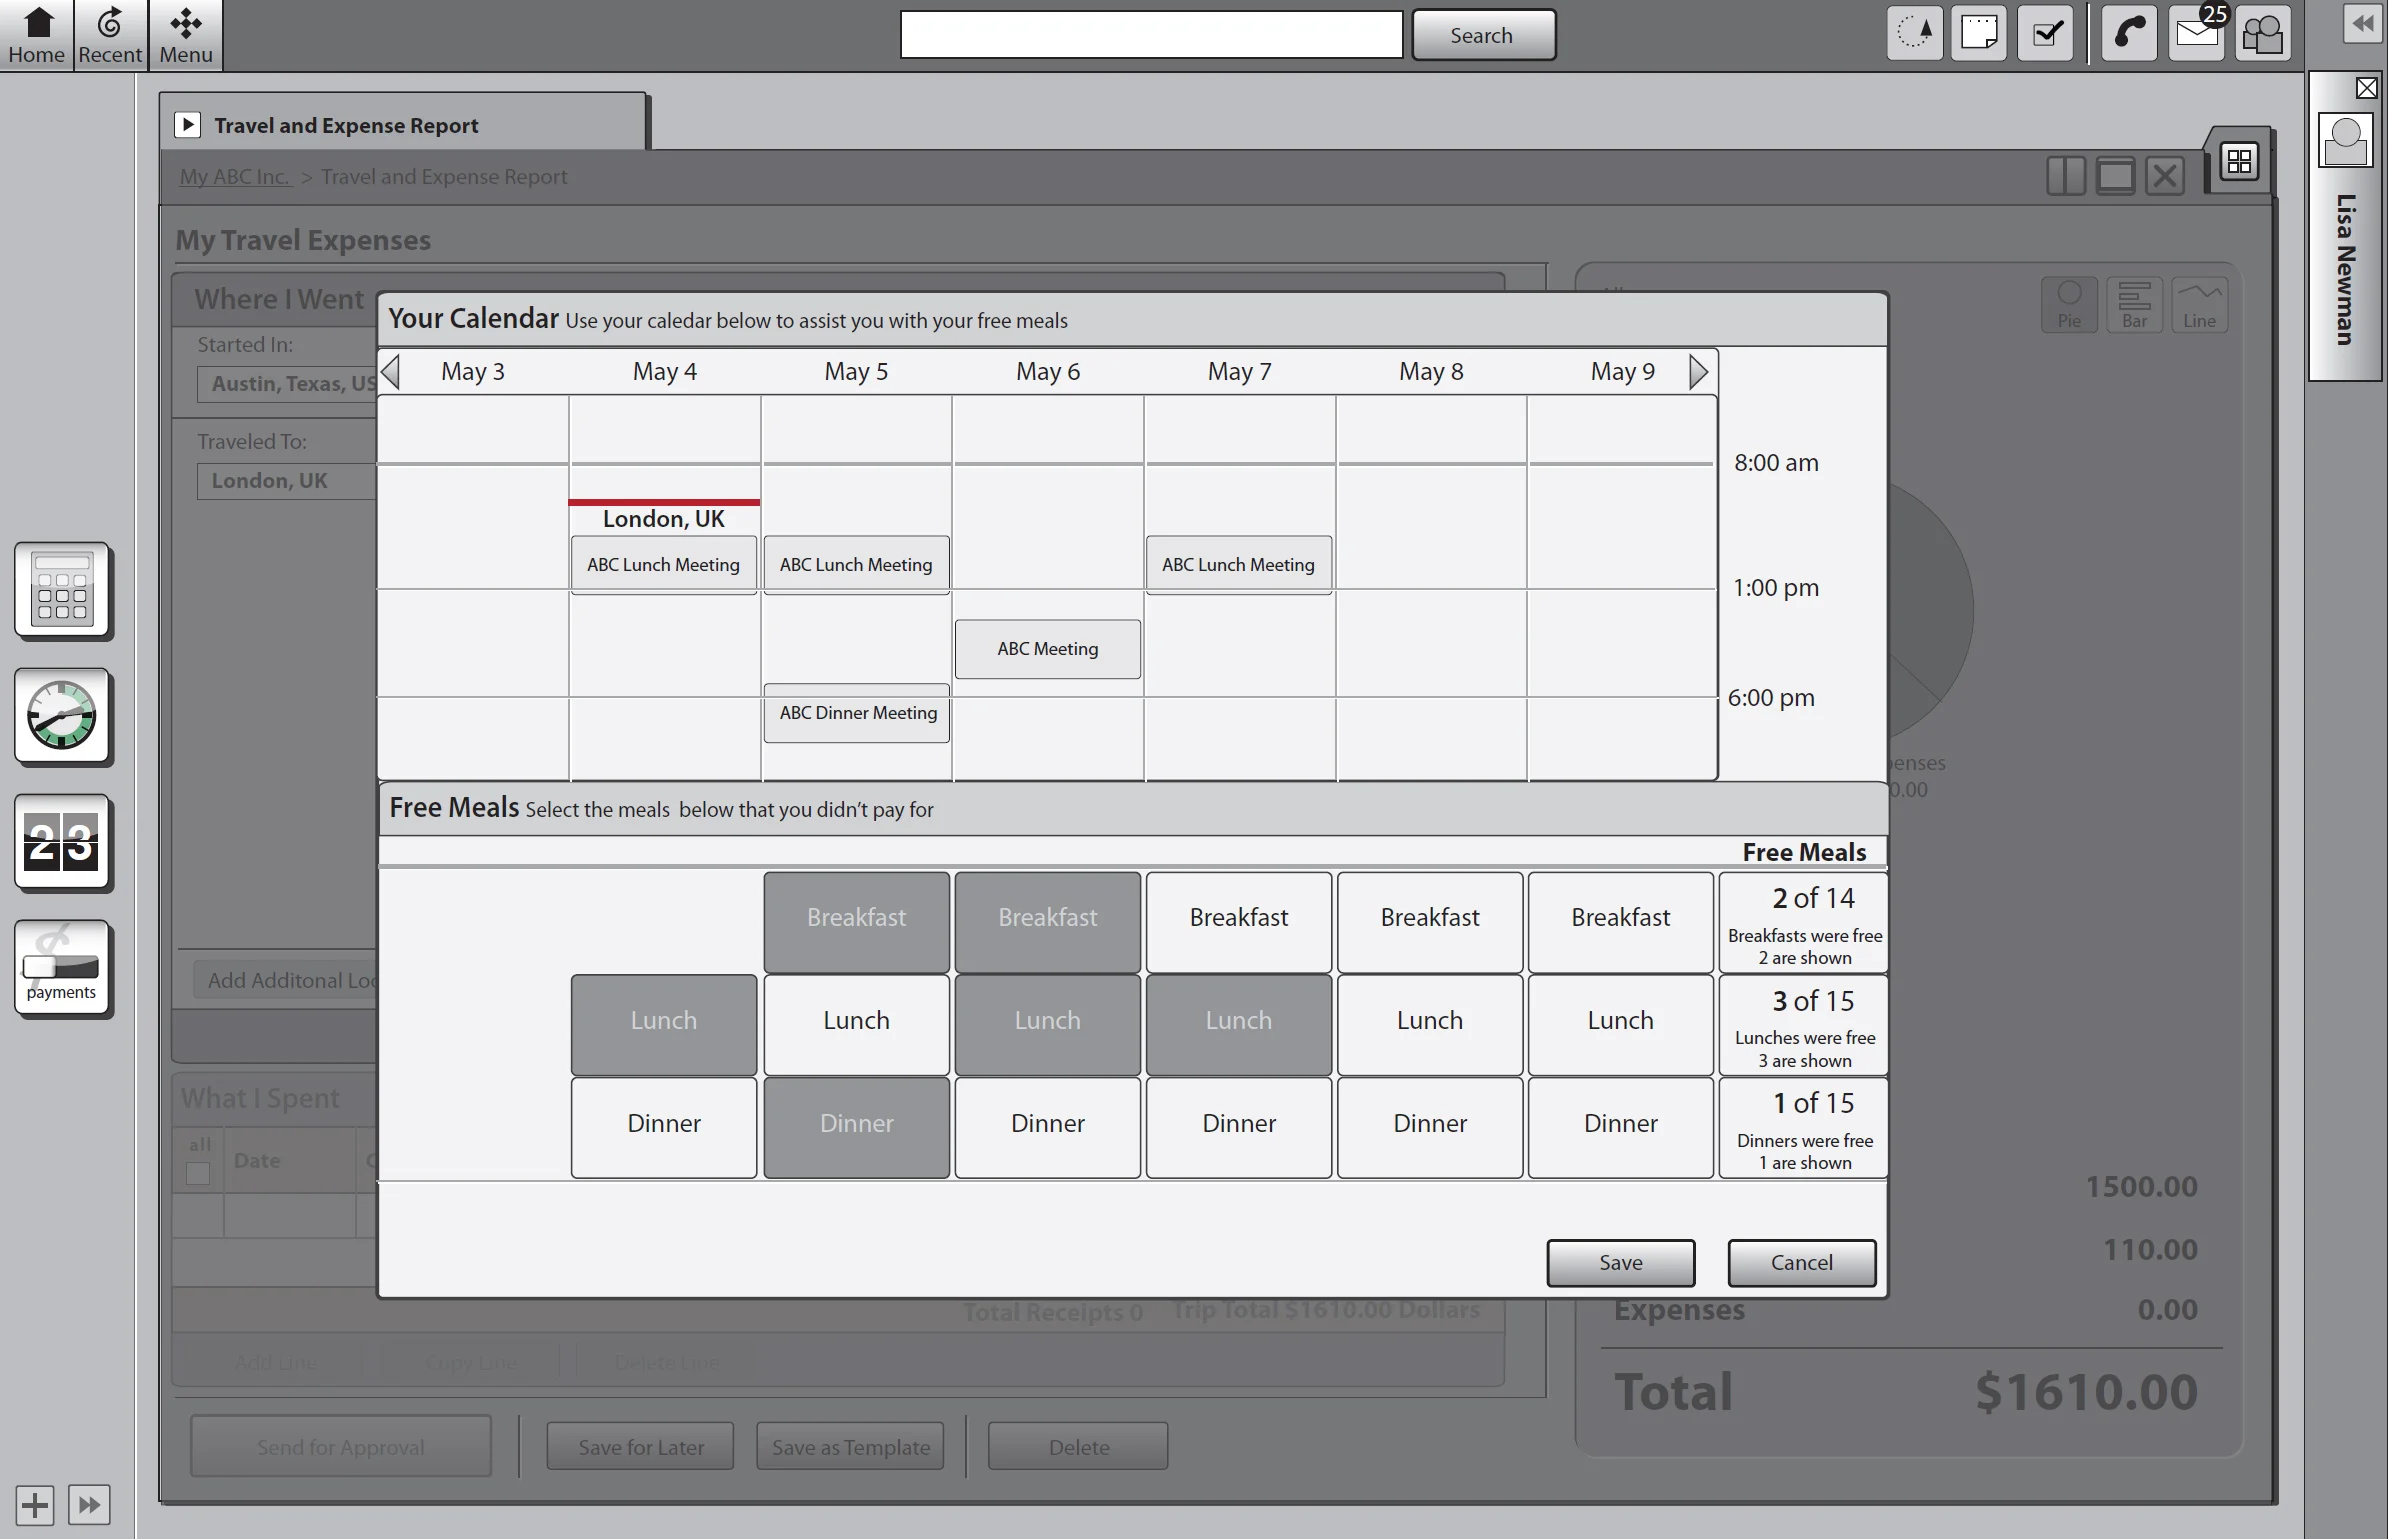Expand the Travel and Expense Report triangle

(187, 125)
